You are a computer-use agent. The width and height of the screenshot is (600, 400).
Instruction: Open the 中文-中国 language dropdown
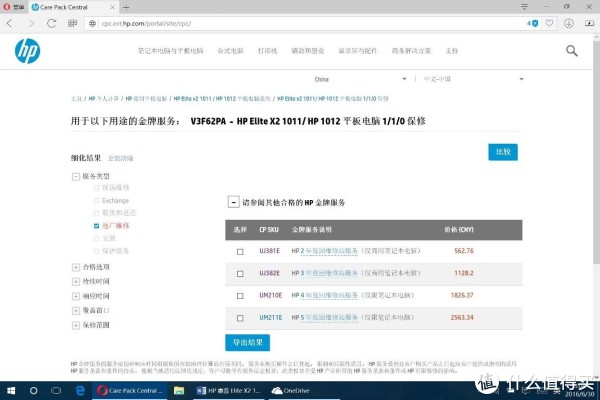[x=473, y=79]
